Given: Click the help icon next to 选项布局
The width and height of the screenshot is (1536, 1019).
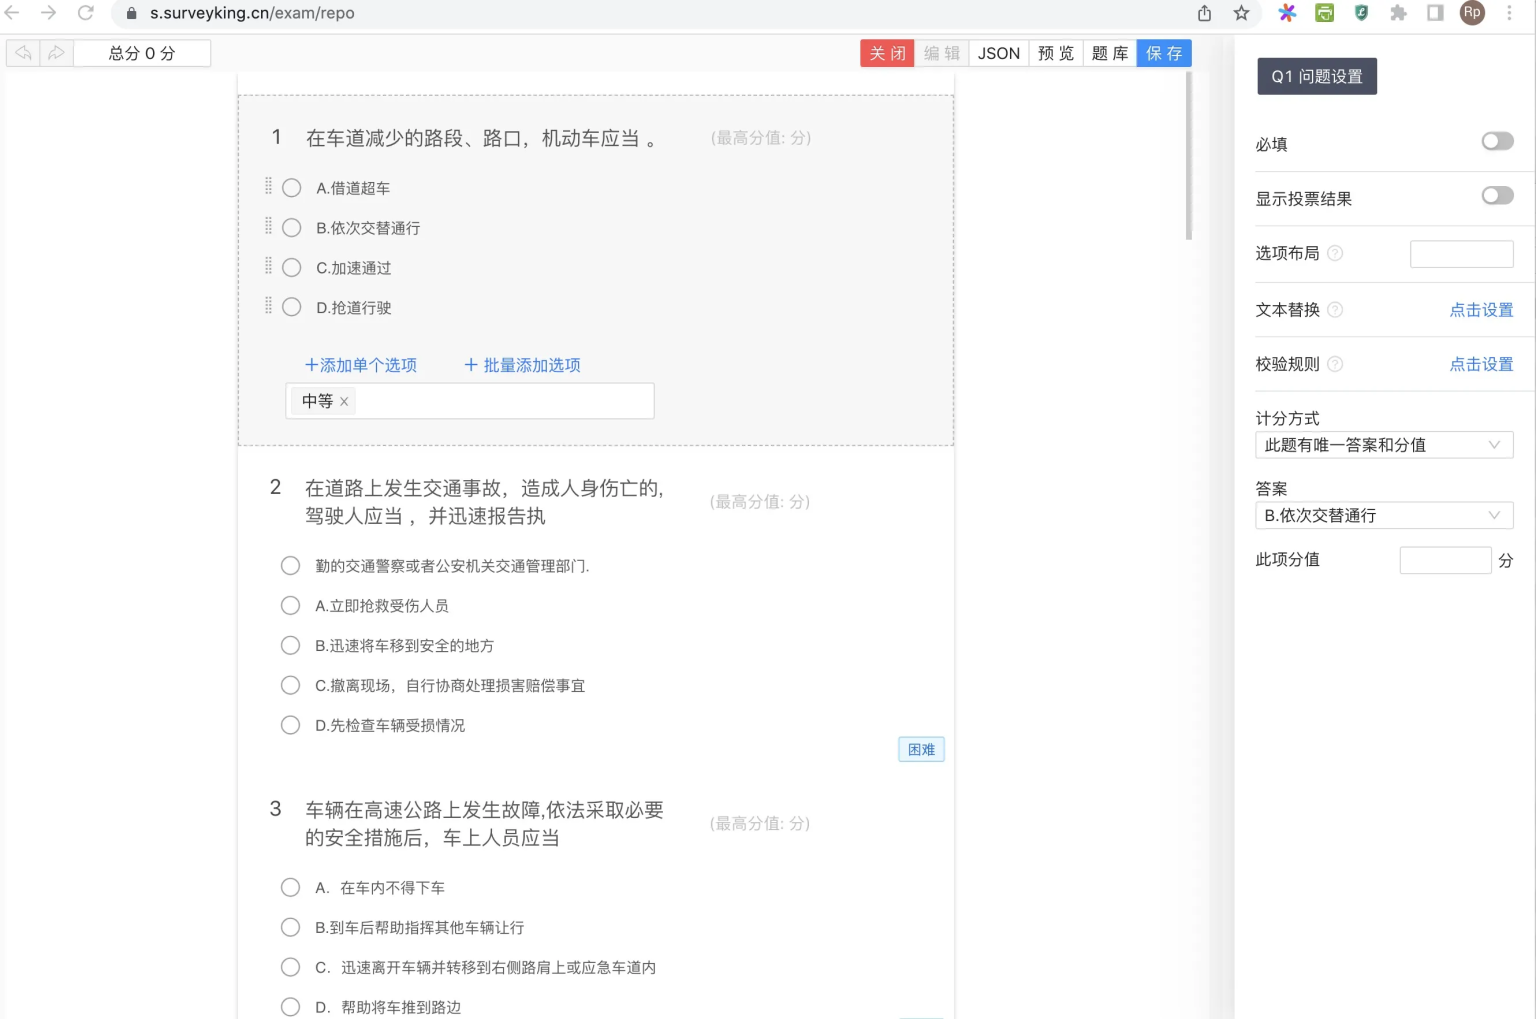Looking at the screenshot, I should 1336,253.
